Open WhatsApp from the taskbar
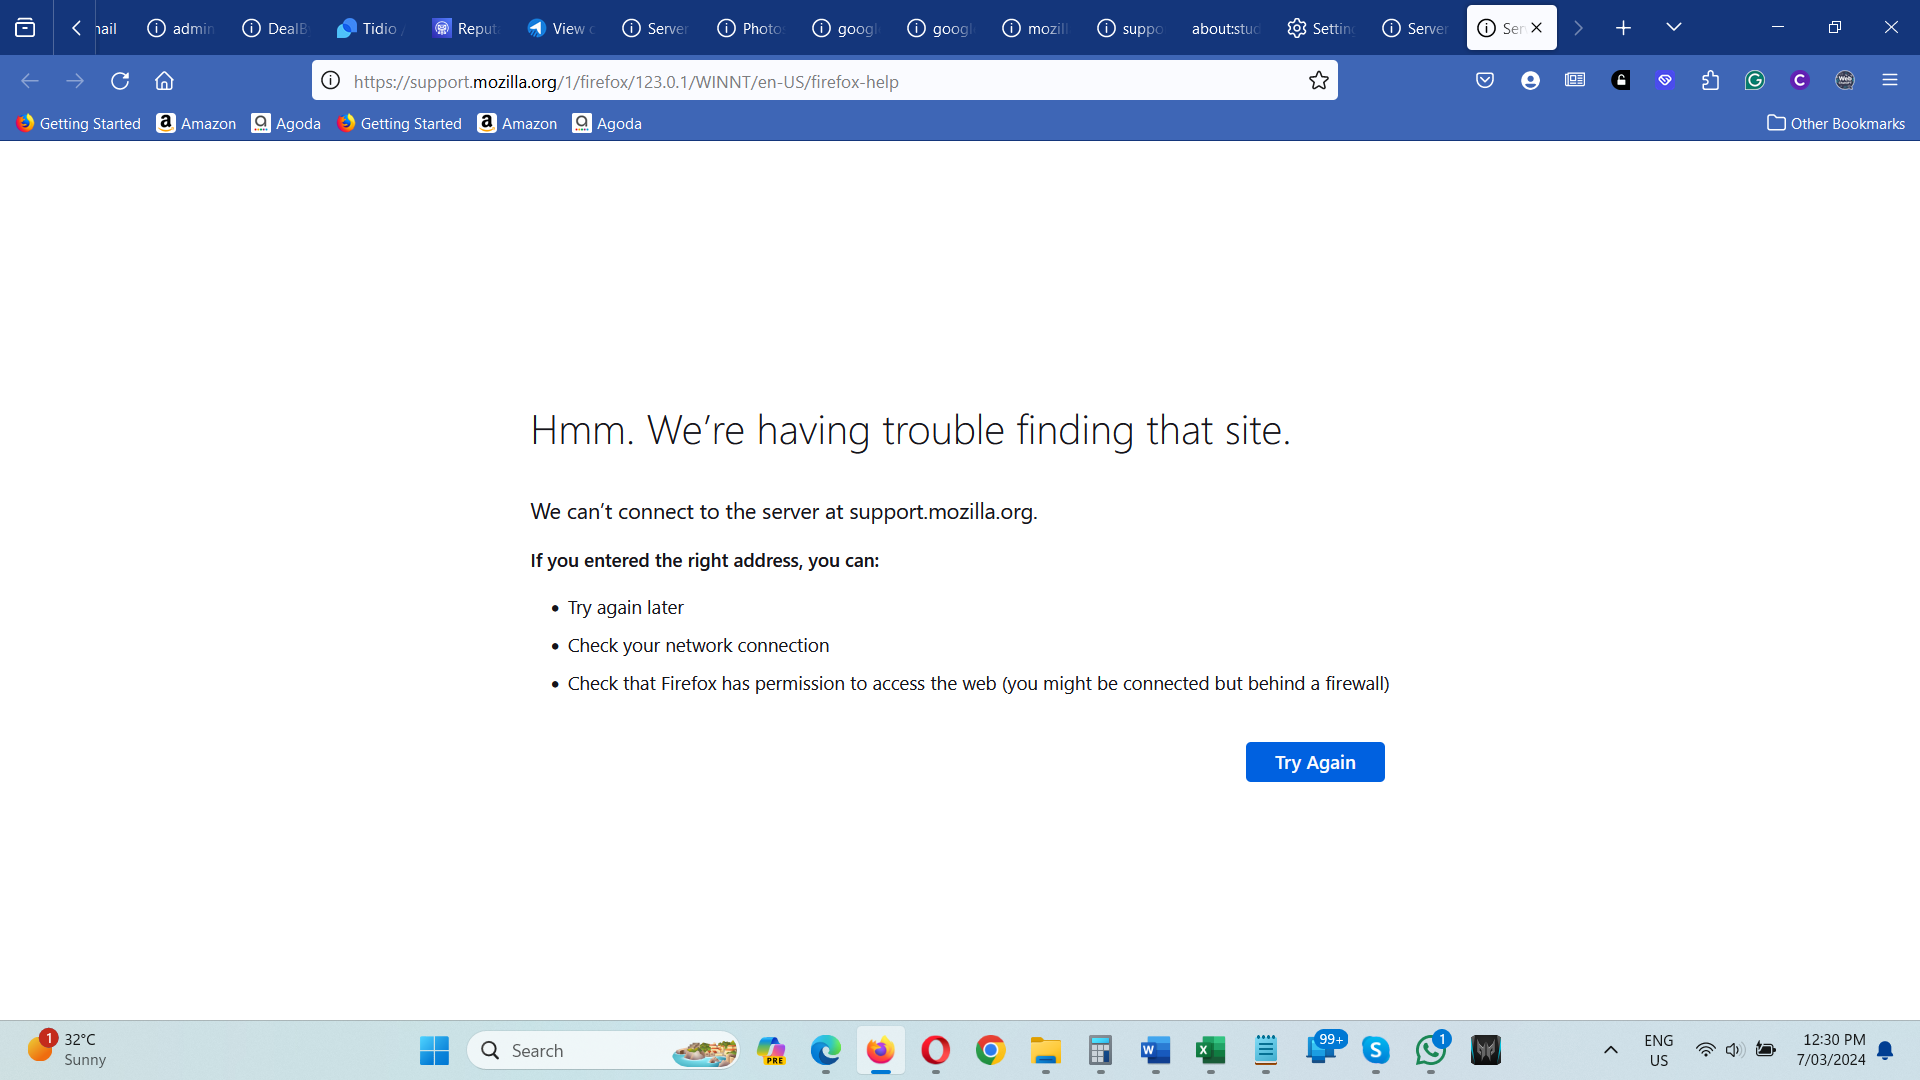1920x1080 pixels. pos(1430,1050)
